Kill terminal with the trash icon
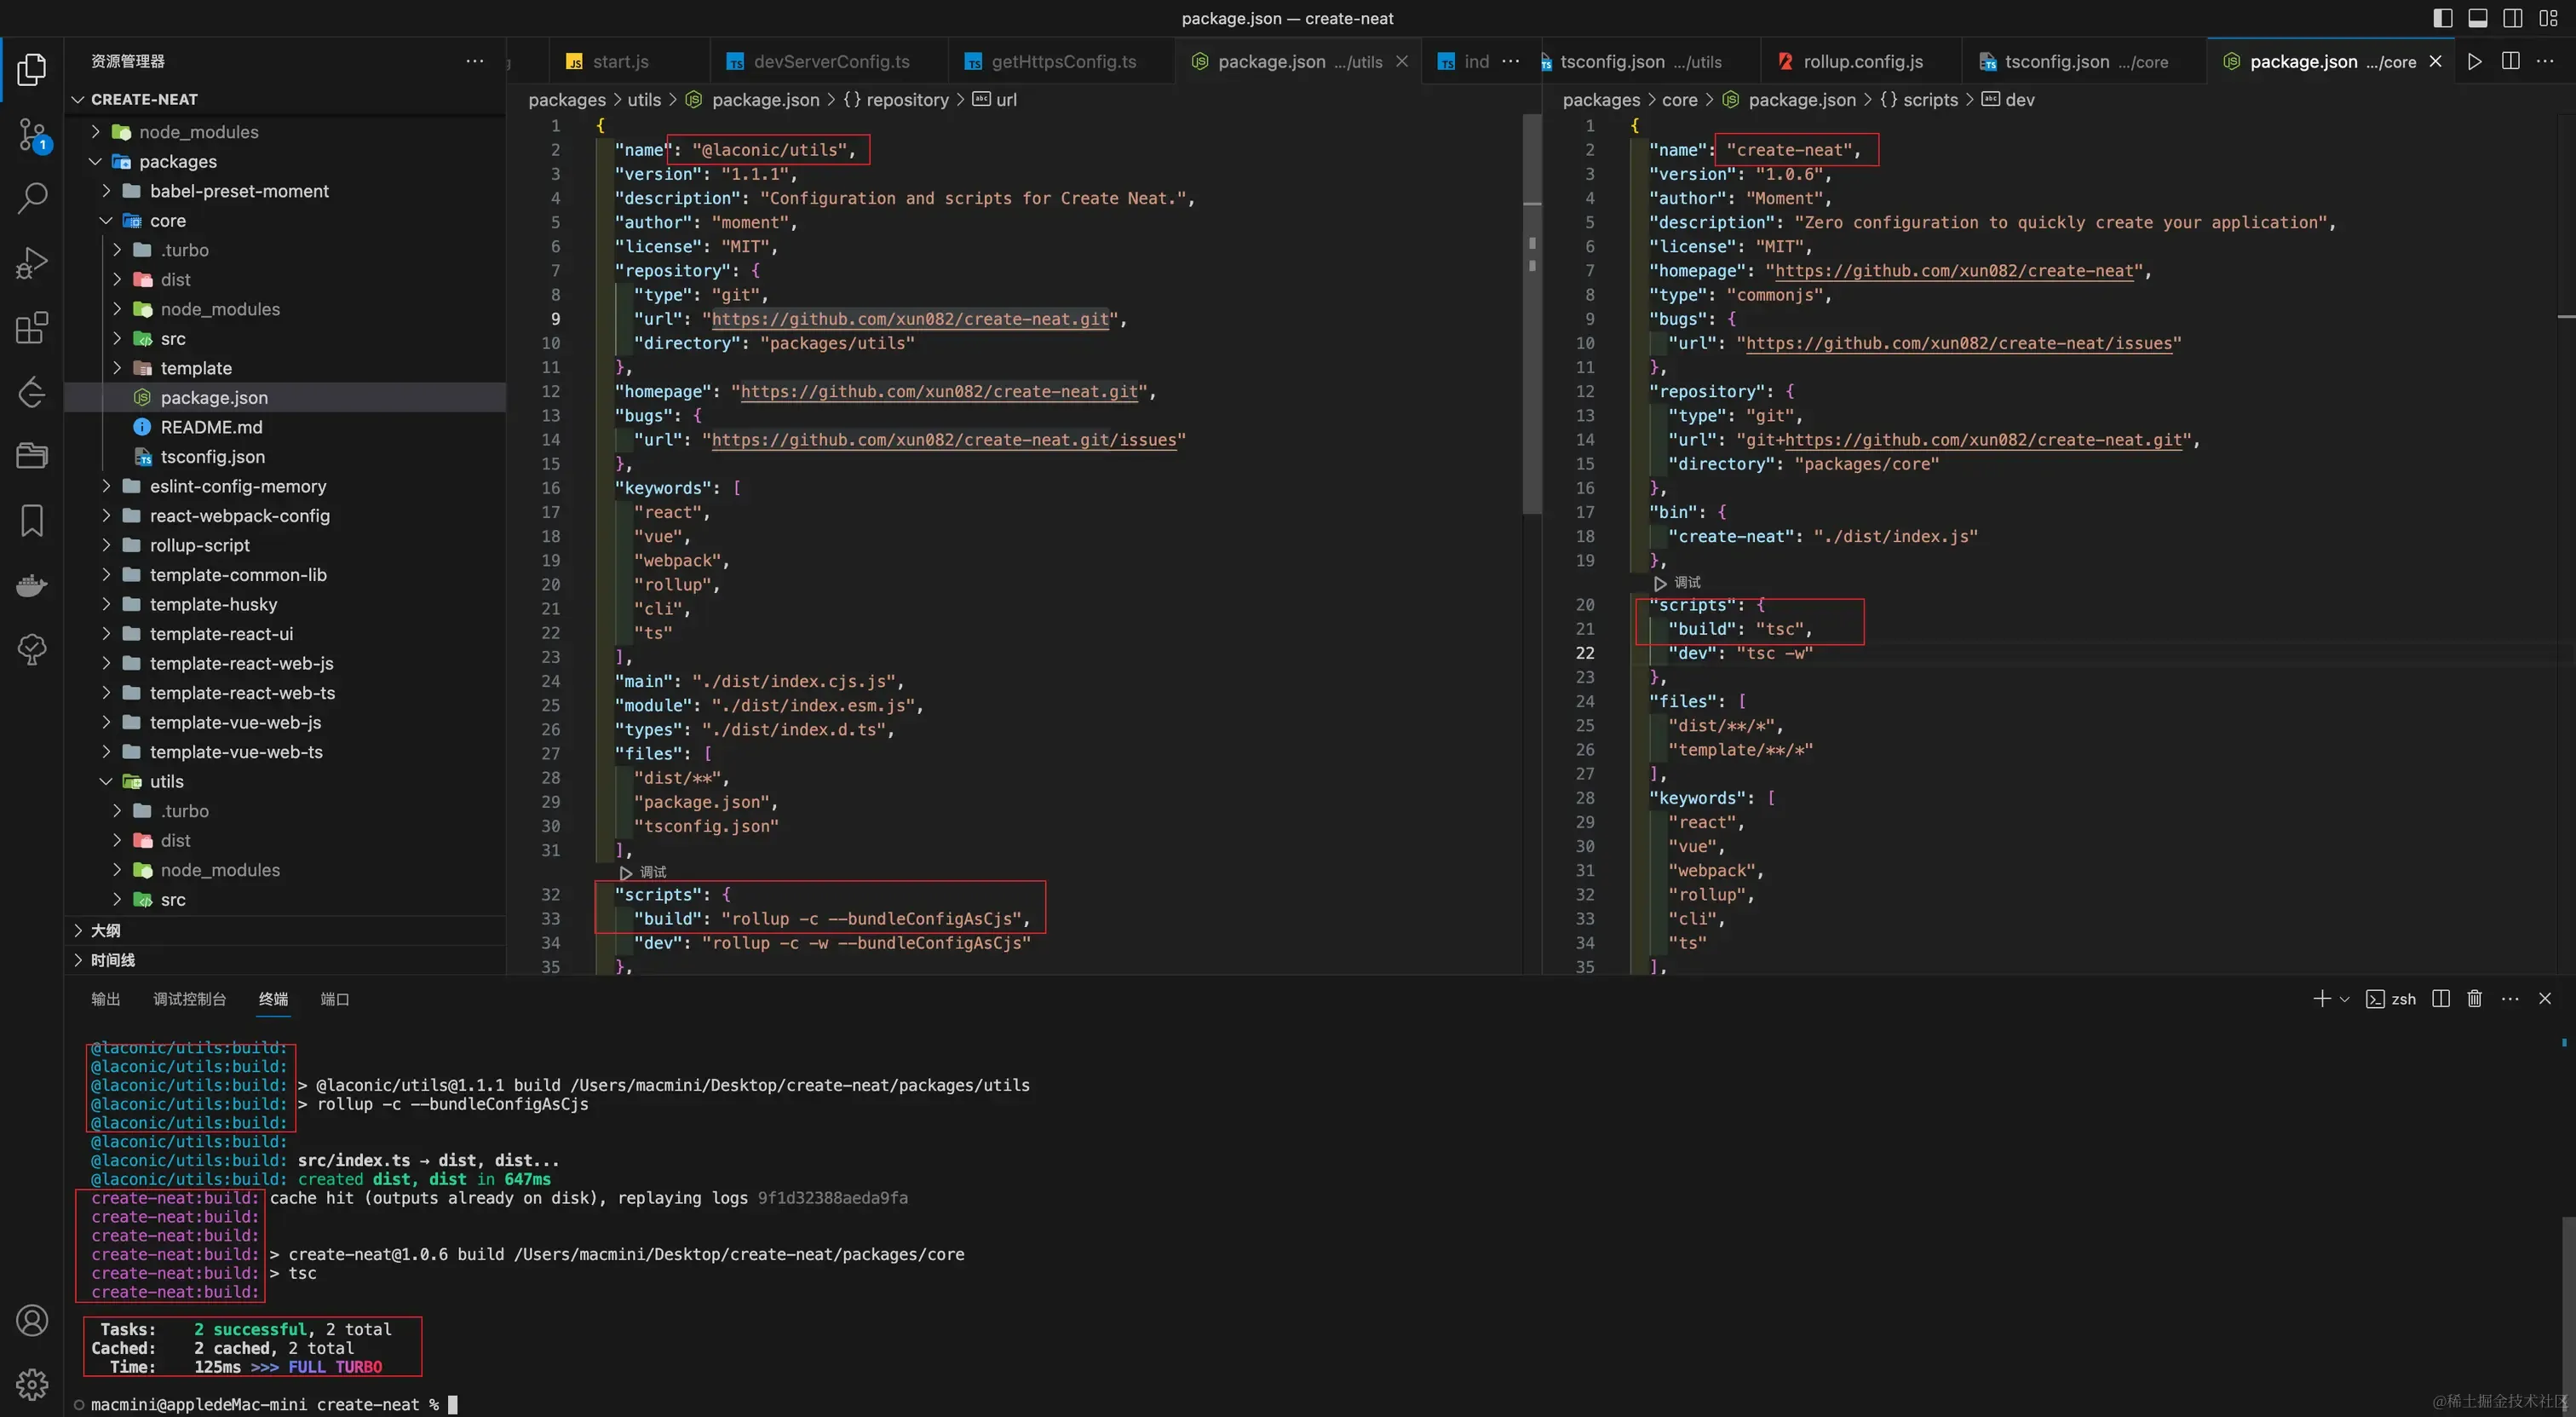The height and width of the screenshot is (1417, 2576). click(x=2475, y=999)
